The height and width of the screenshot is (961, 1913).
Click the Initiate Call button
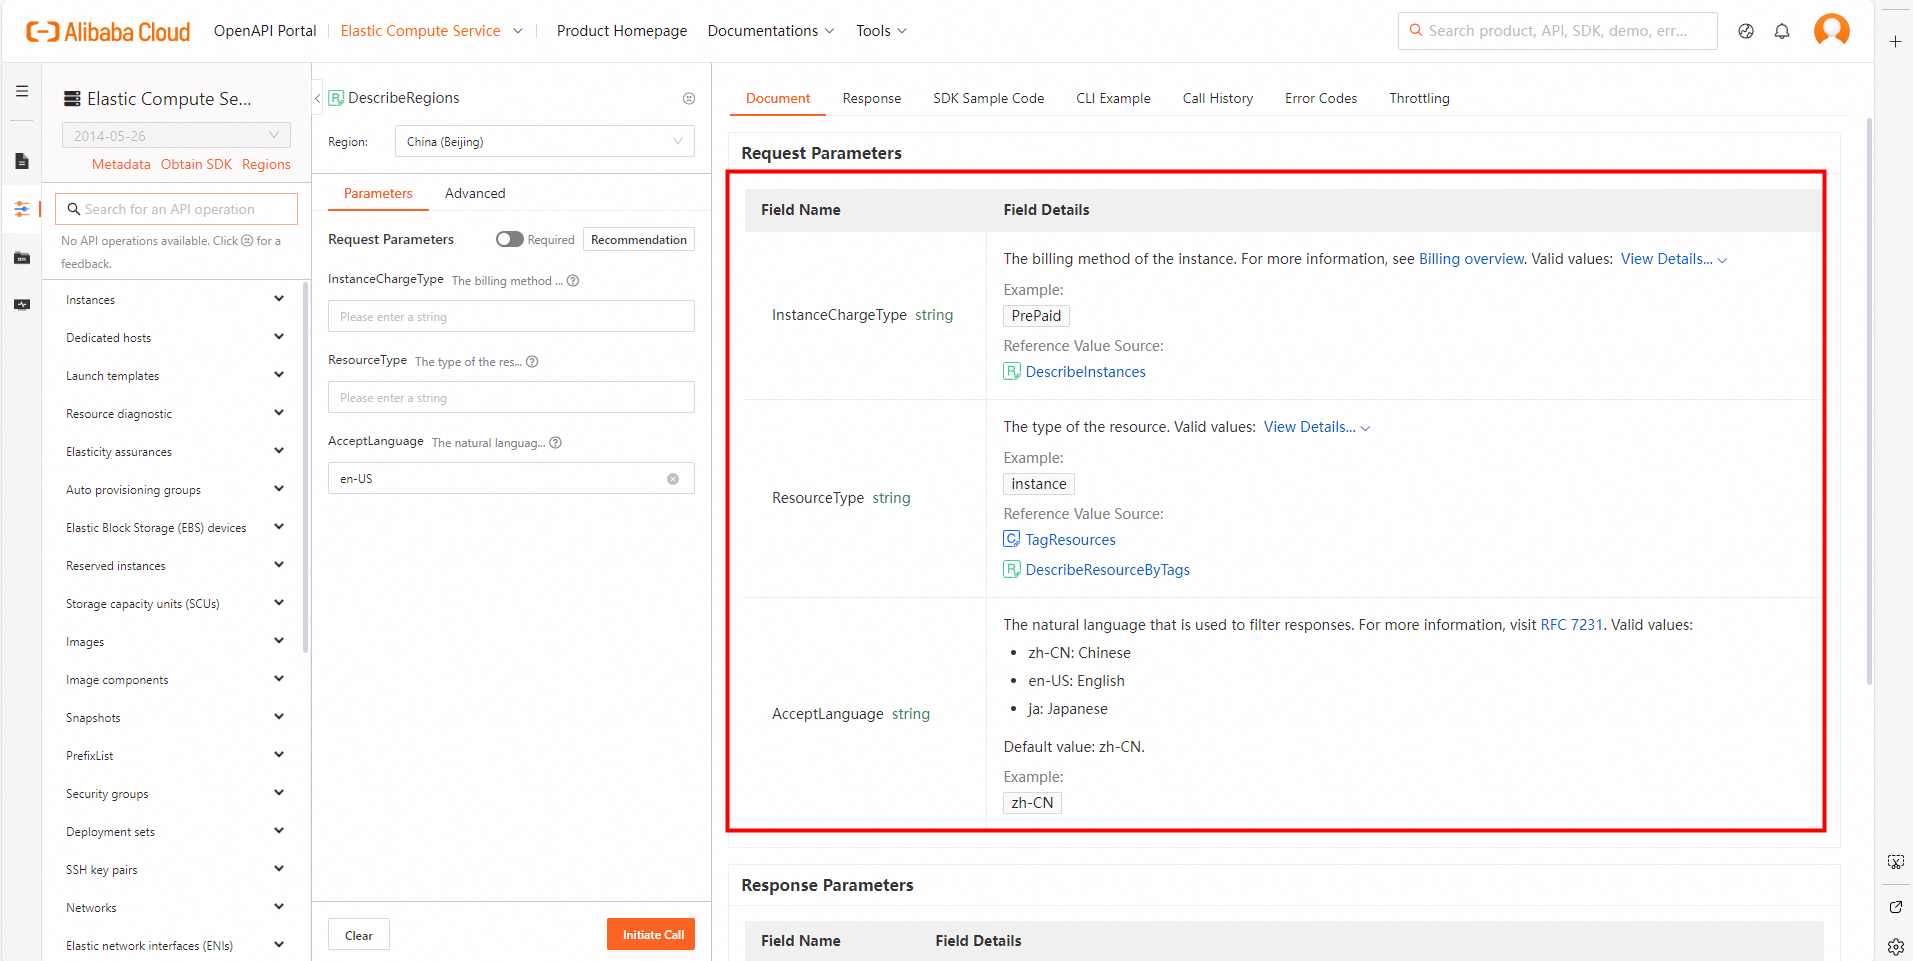(651, 934)
